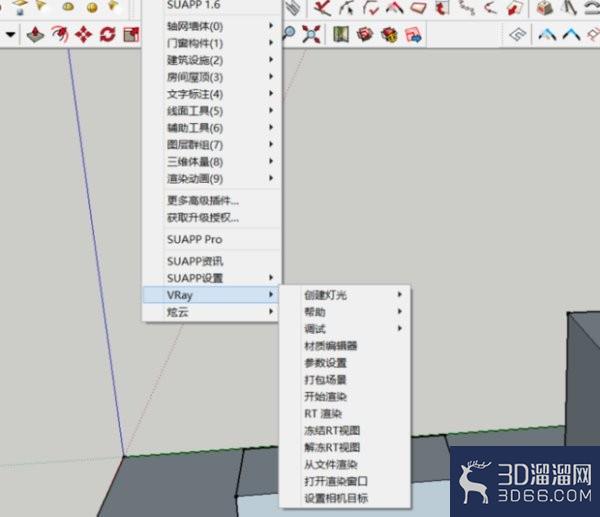Click the red arrow on grid icon

442,8
